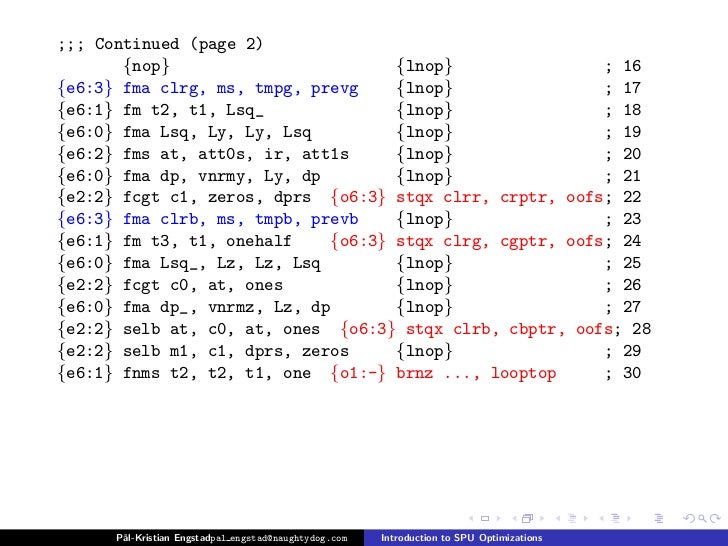Click red 'stqx clrg, cgptr, oofs' instruction
728x546 pixels.
point(499,241)
